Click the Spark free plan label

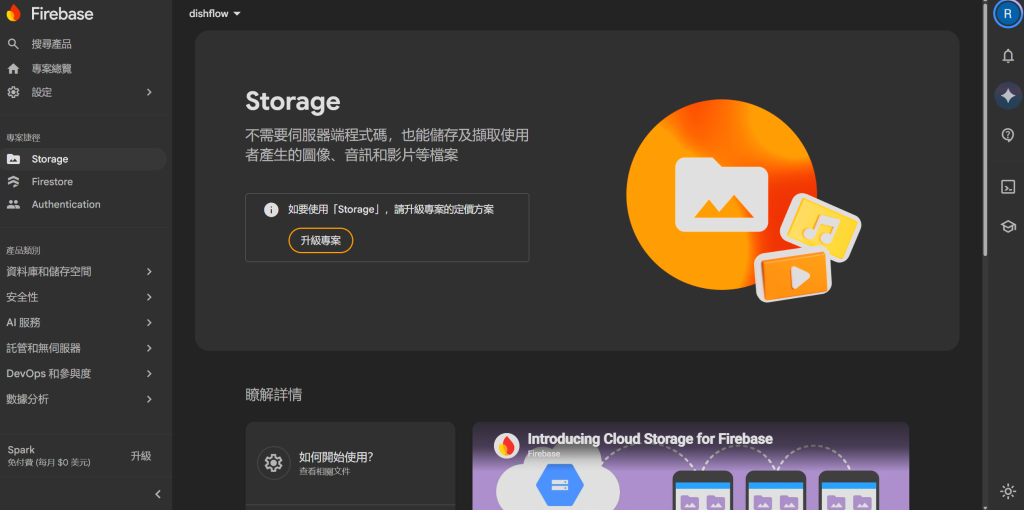(49, 456)
